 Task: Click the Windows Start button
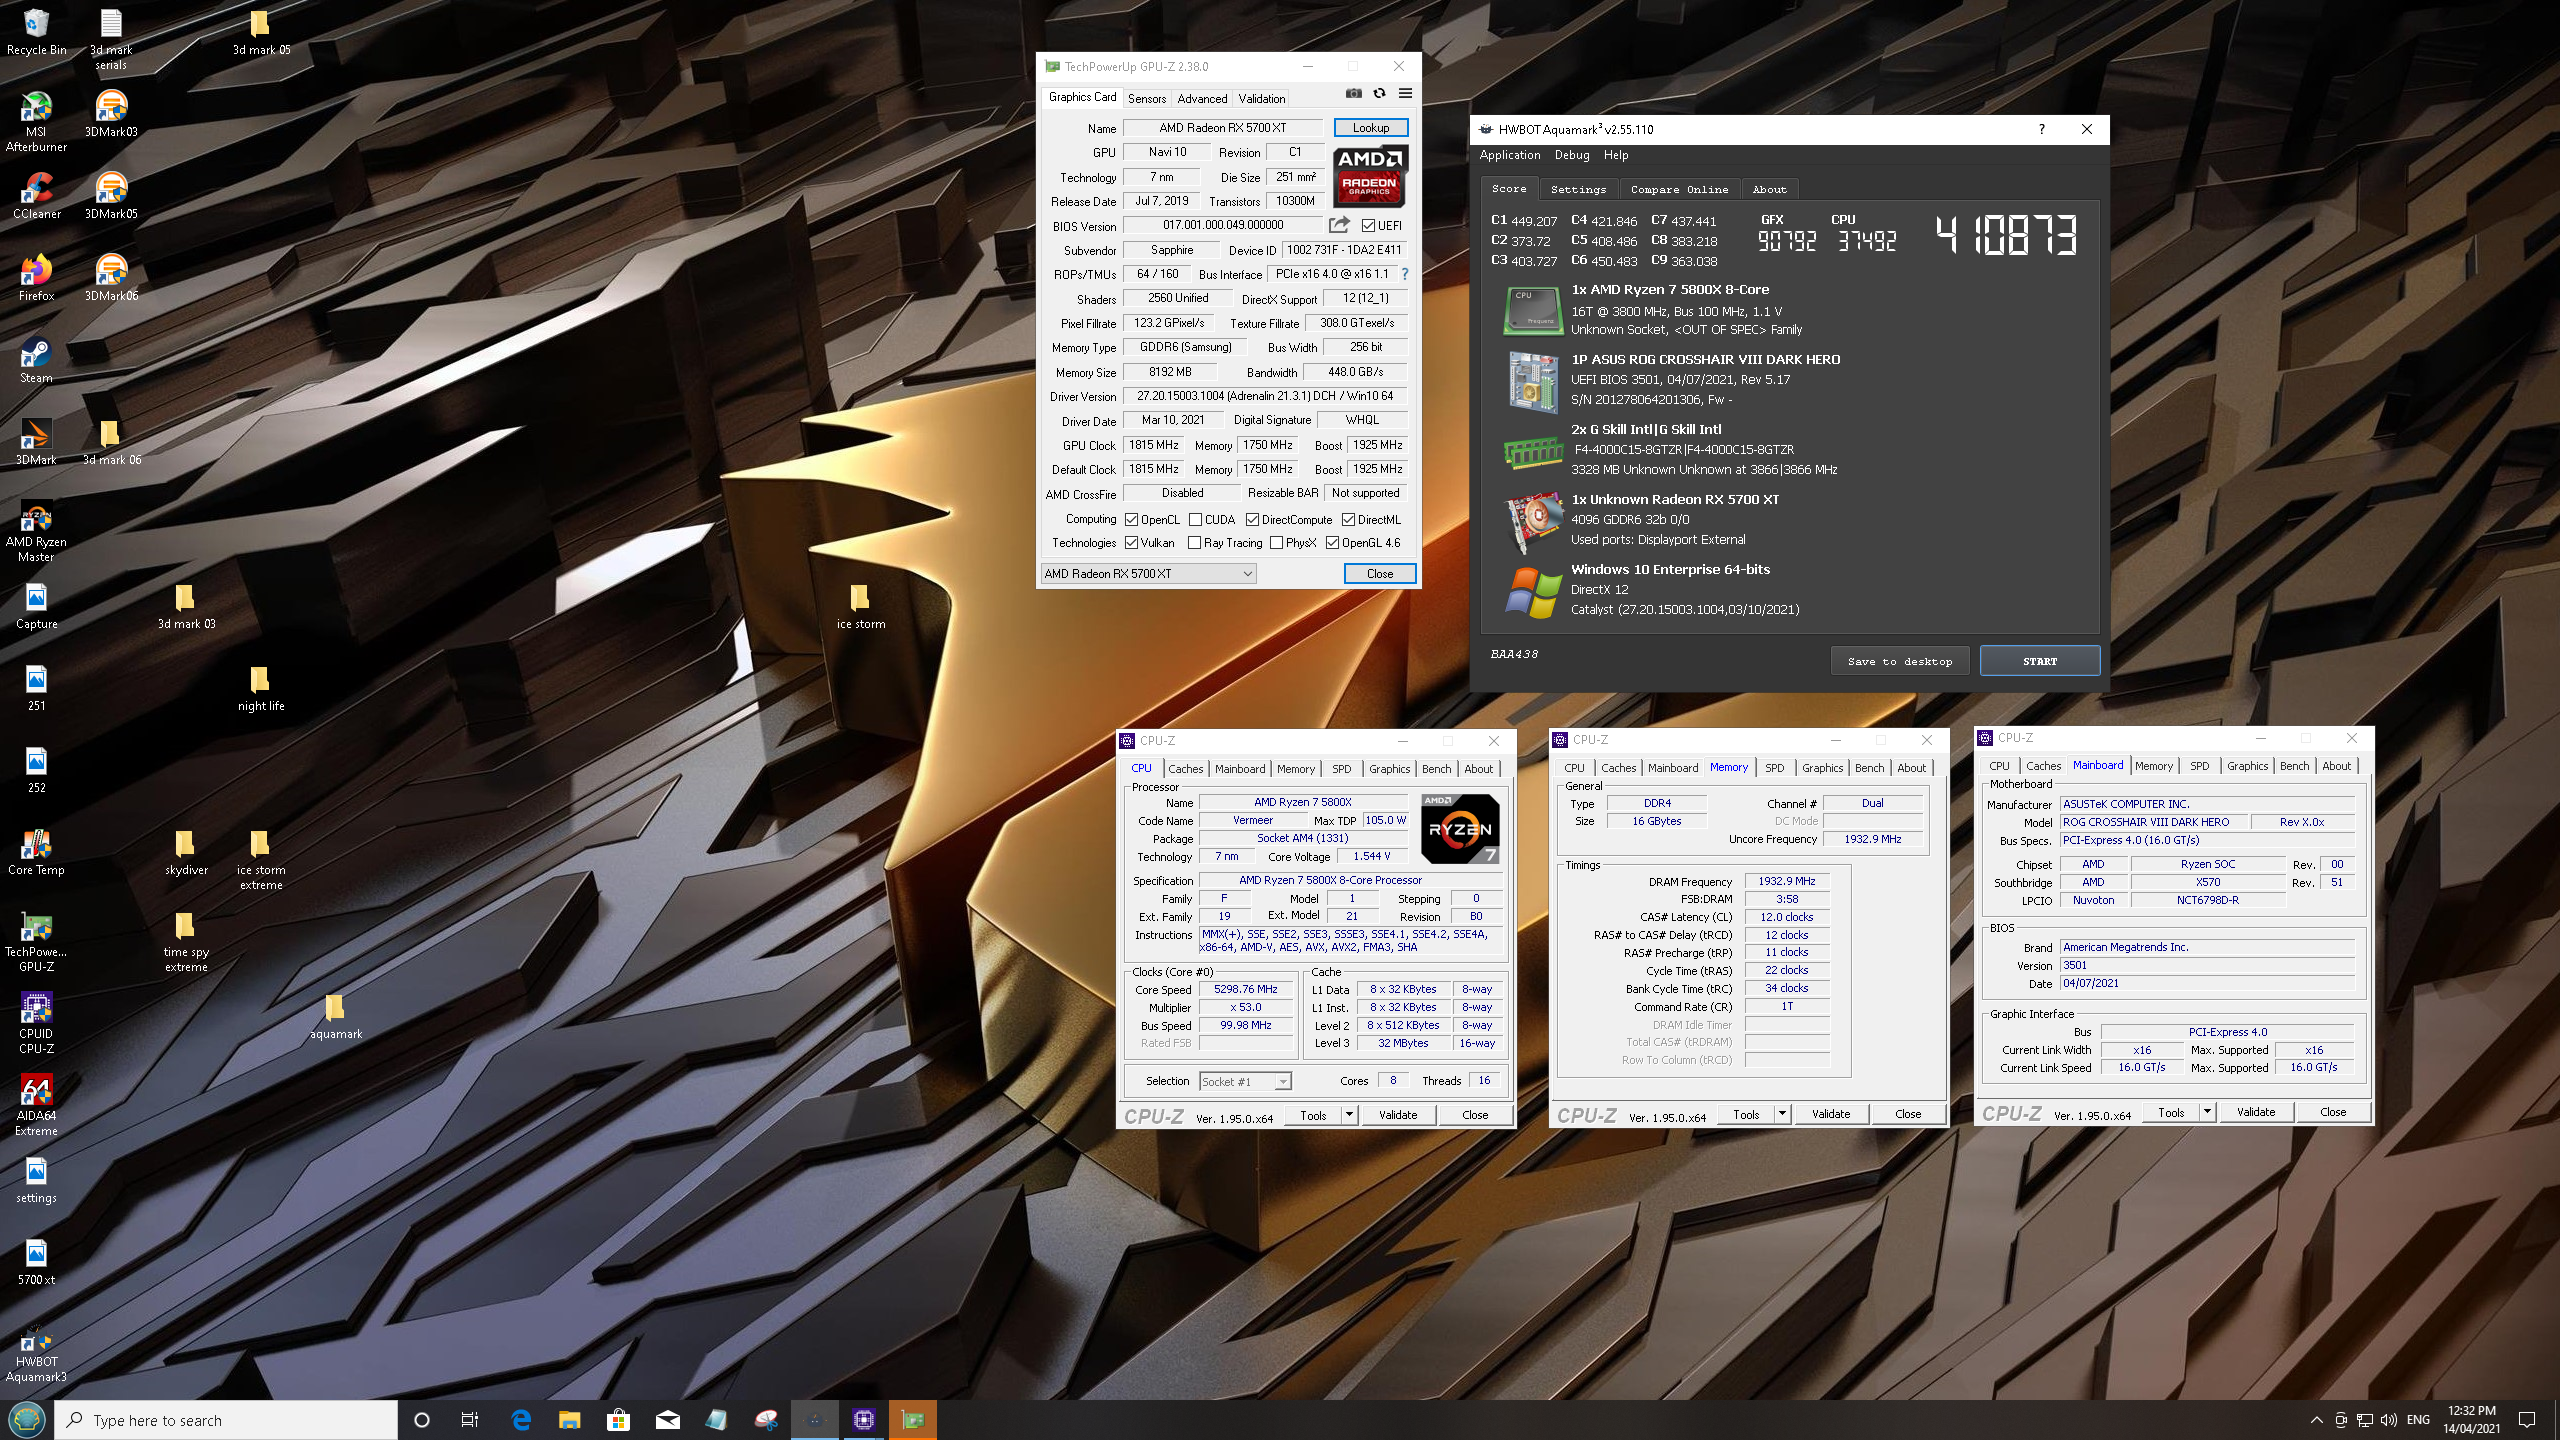26,1419
